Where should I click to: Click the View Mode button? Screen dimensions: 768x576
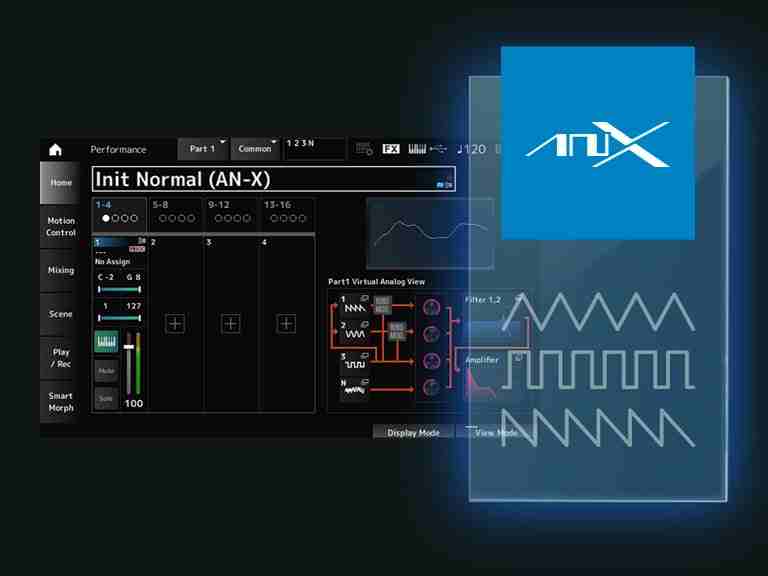pyautogui.click(x=496, y=432)
